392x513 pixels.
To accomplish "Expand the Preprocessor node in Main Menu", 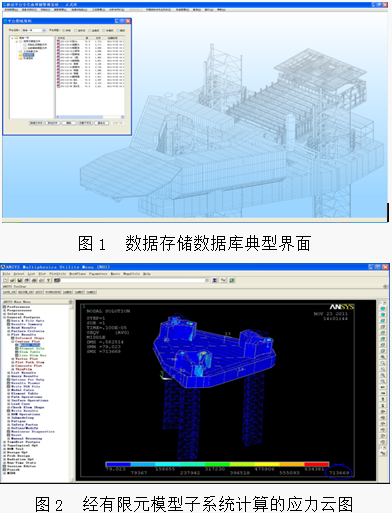I will coord(4,310).
